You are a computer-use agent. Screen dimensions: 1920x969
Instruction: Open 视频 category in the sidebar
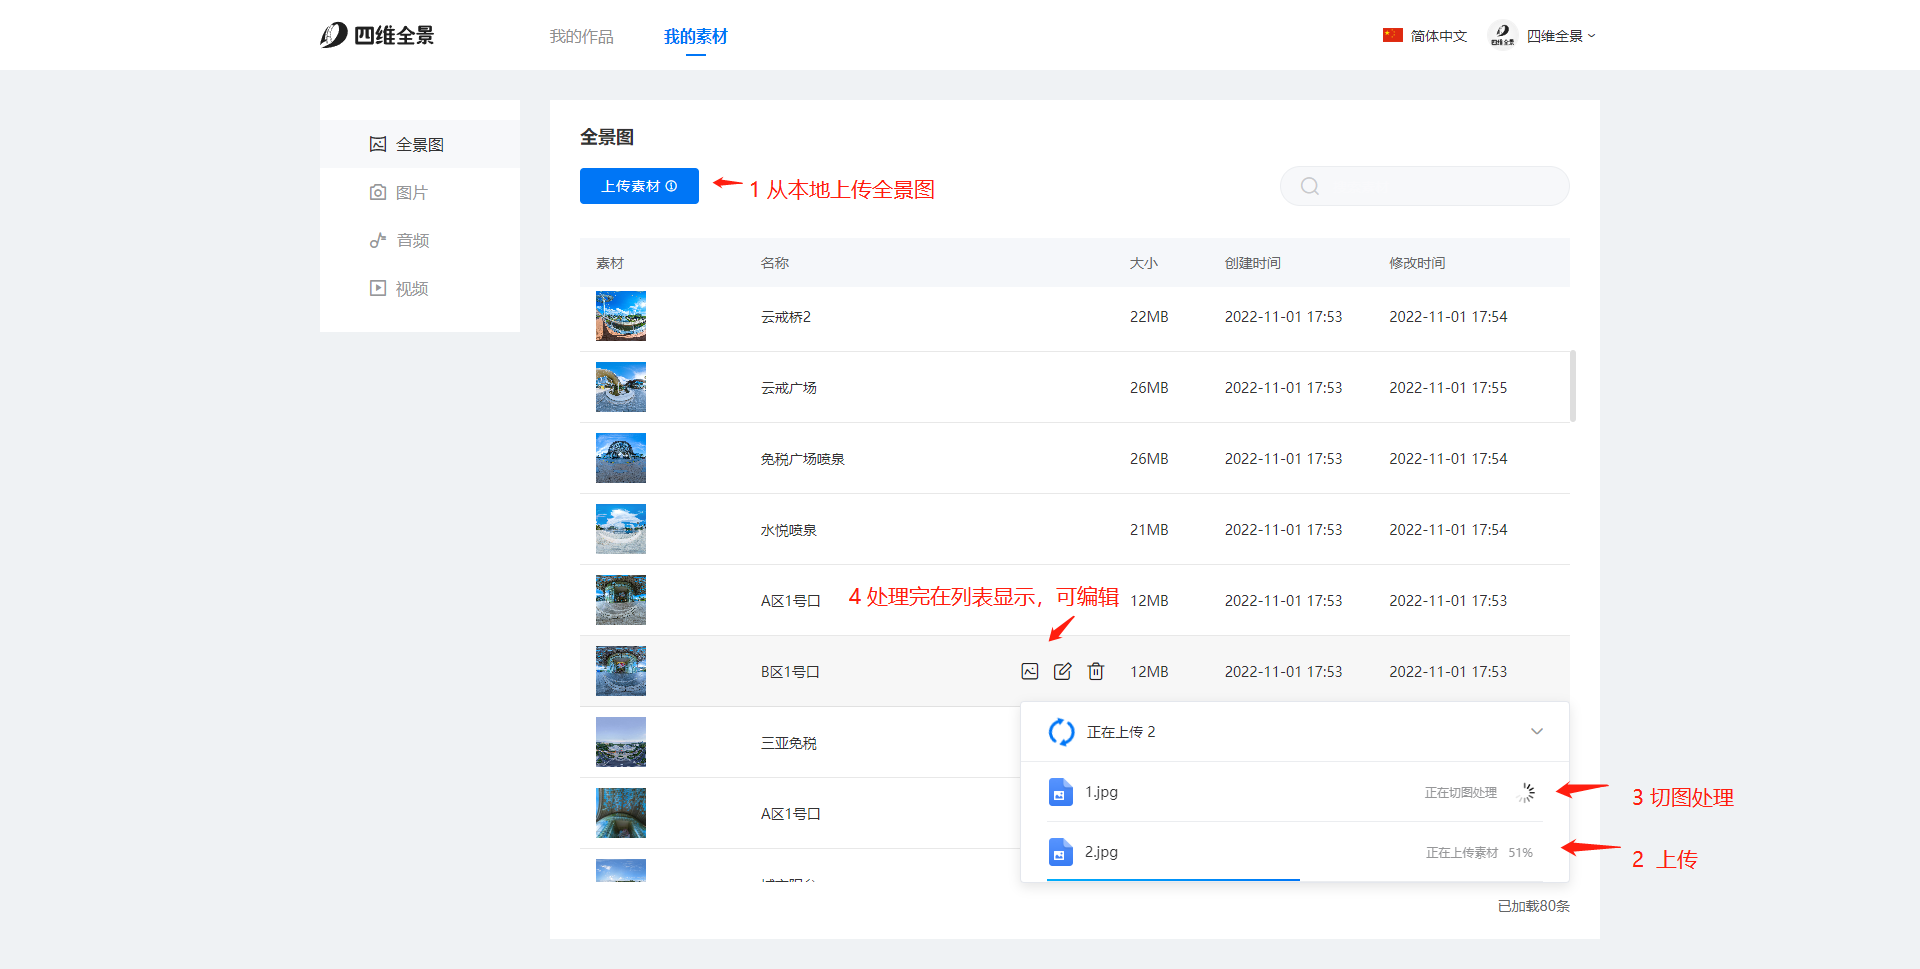click(x=411, y=288)
